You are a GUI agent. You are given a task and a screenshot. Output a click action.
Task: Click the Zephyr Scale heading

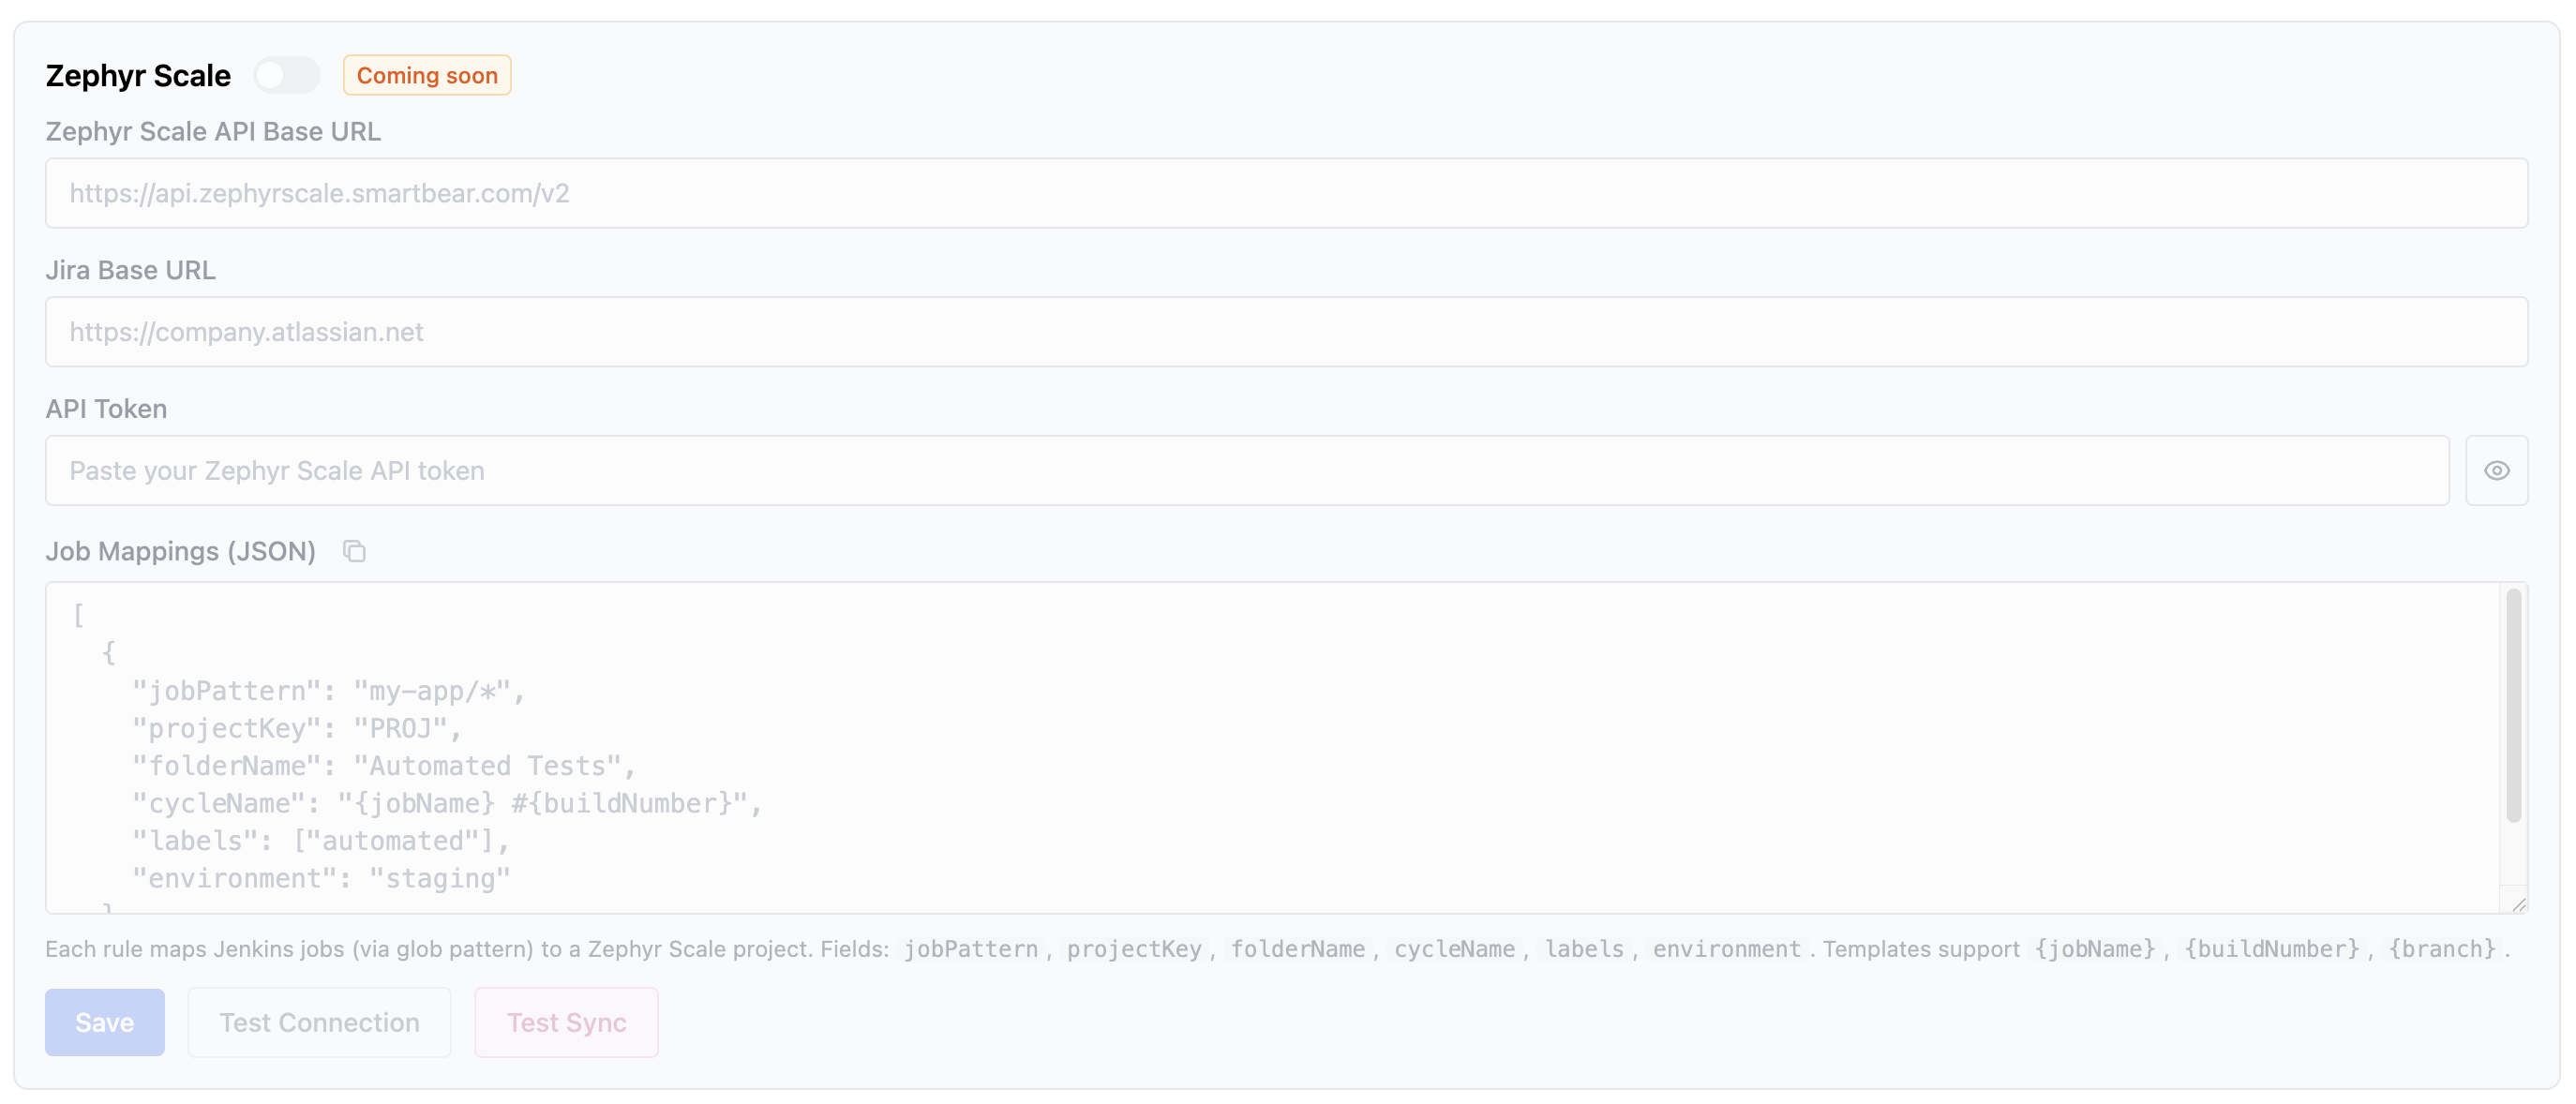(137, 74)
